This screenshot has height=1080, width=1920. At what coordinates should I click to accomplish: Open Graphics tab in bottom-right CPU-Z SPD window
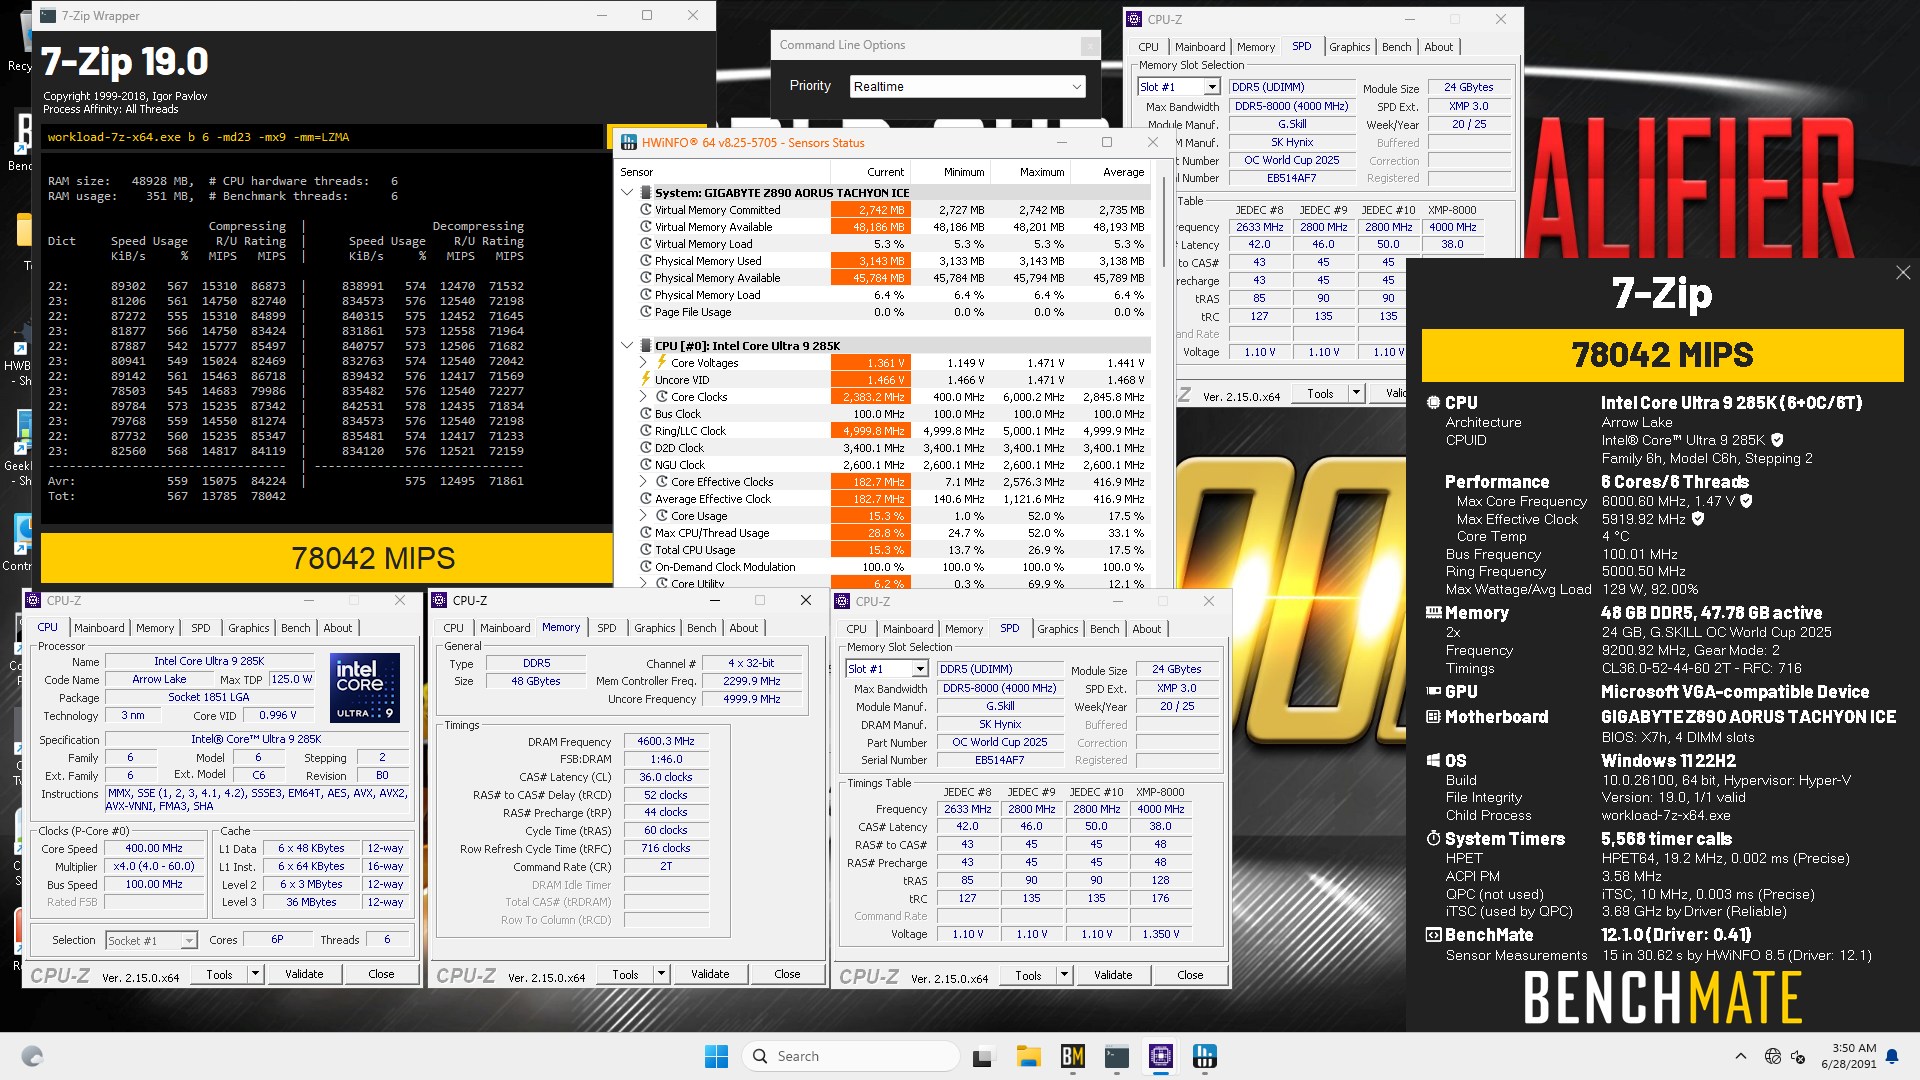coord(1057,629)
